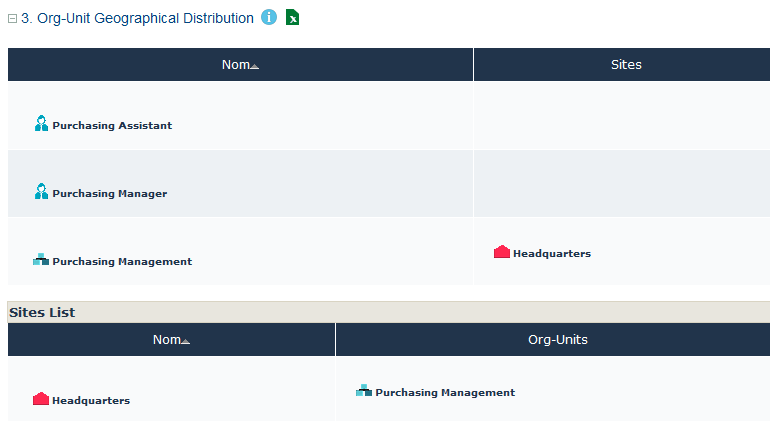Screen dimensions: 770x421
Task: Select the Sites column header
Action: point(626,65)
